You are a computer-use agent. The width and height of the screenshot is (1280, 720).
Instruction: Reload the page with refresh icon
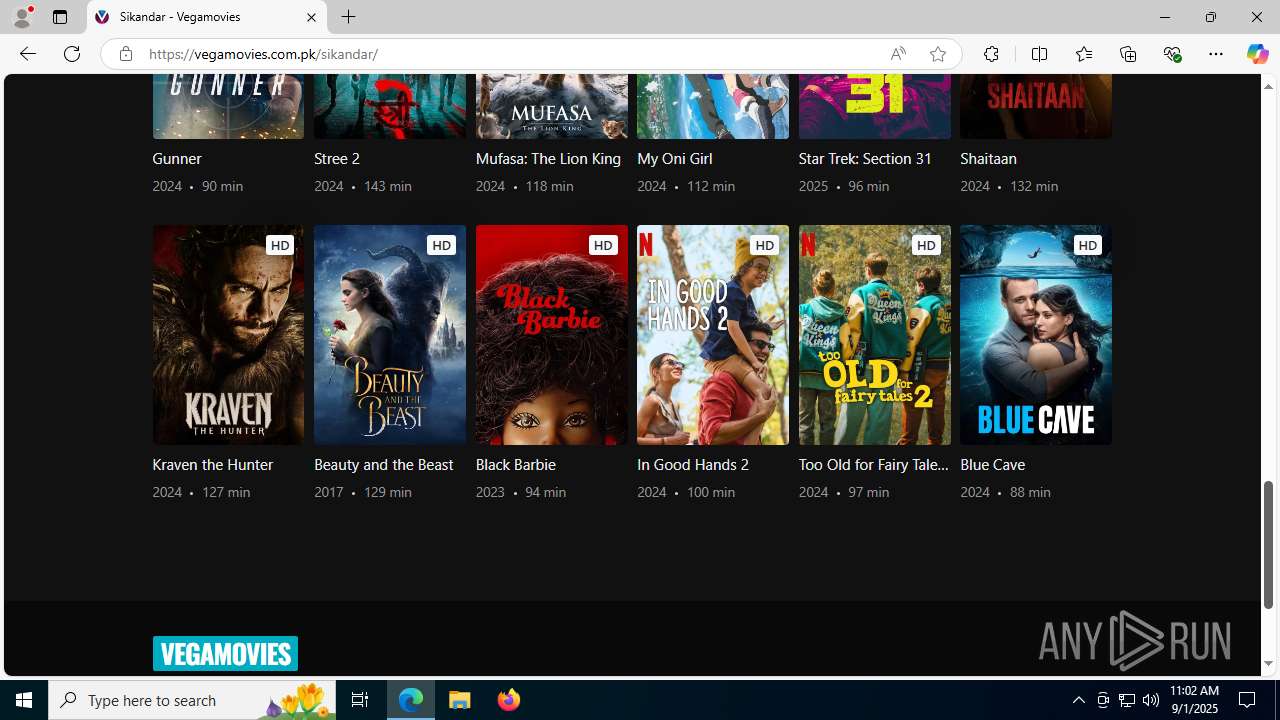(x=72, y=54)
